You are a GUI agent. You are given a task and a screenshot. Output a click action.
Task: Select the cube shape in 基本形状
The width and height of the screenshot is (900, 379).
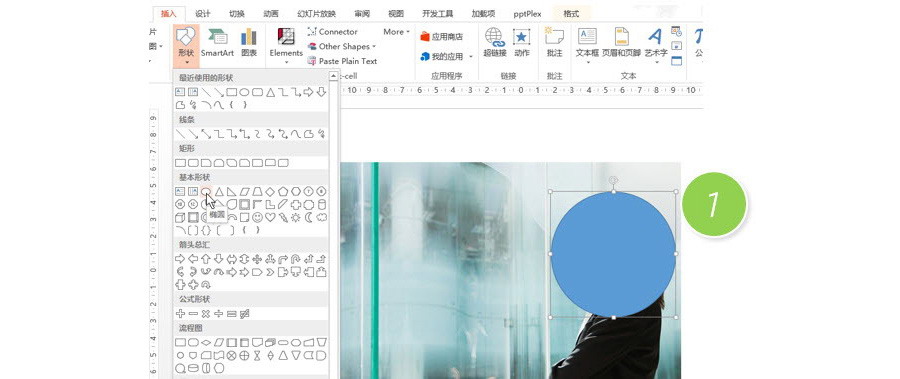[x=180, y=217]
